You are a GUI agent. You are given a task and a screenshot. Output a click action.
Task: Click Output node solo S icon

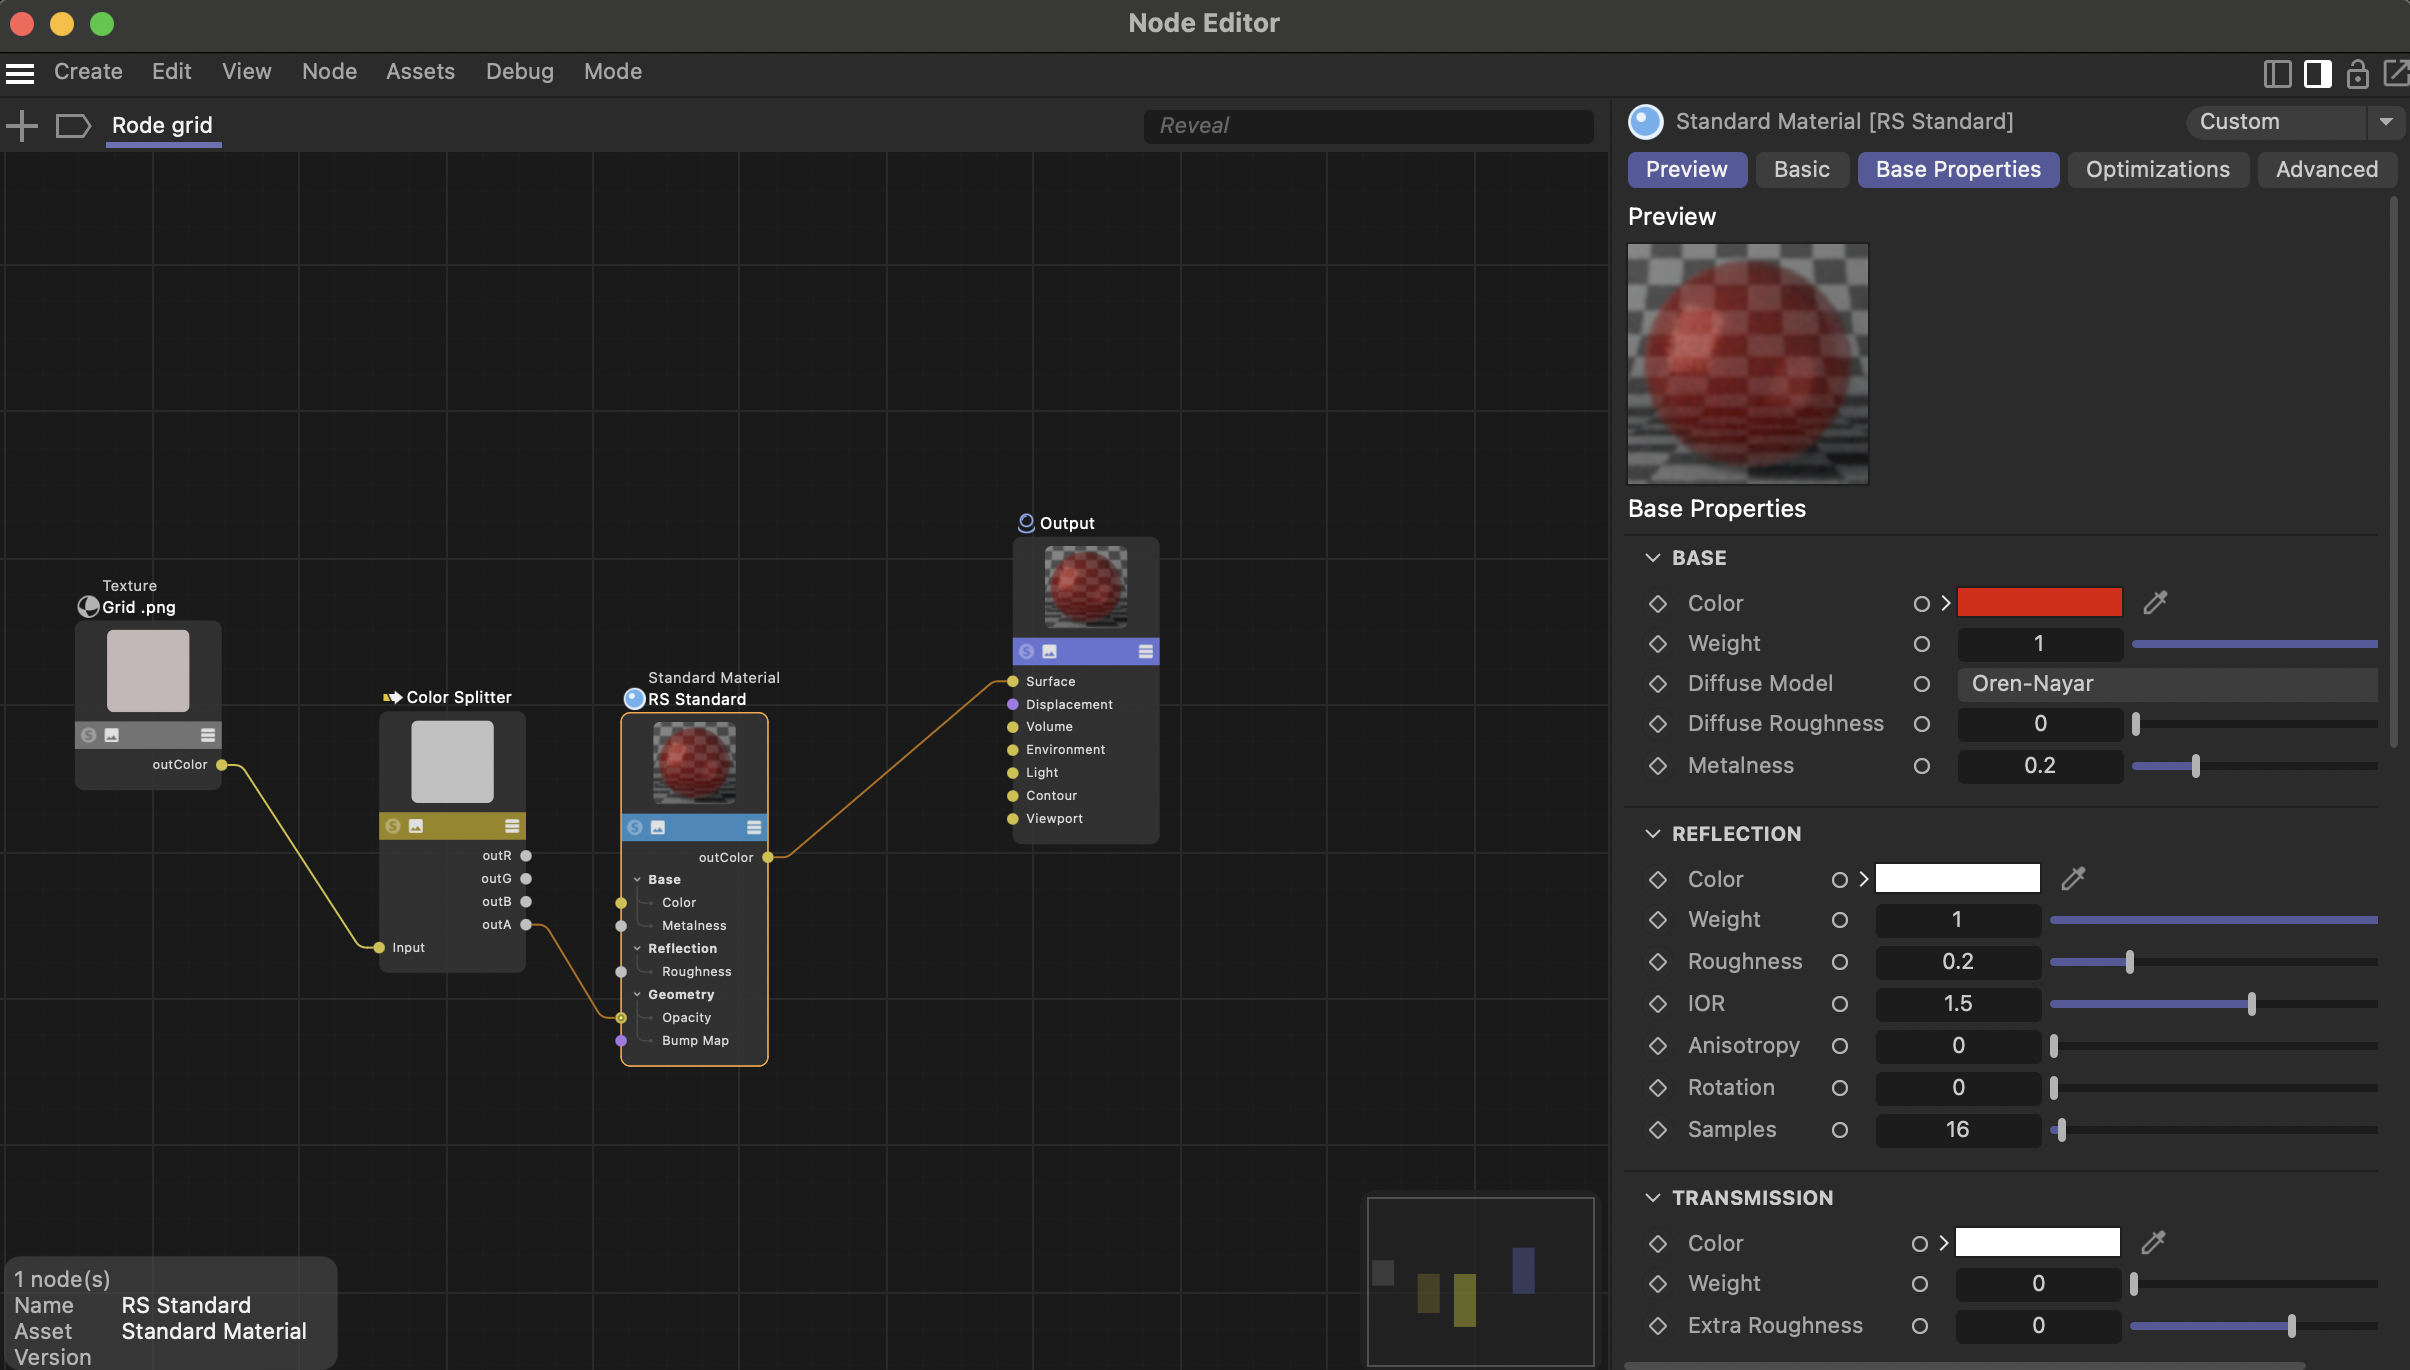pyautogui.click(x=1026, y=651)
